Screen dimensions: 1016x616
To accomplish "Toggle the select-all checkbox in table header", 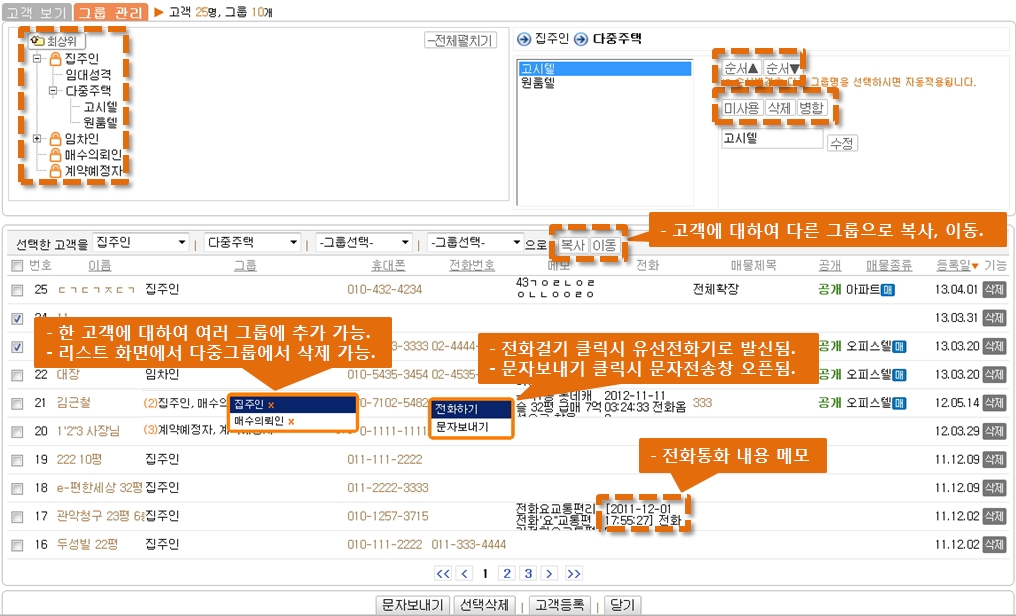I will click(16, 266).
